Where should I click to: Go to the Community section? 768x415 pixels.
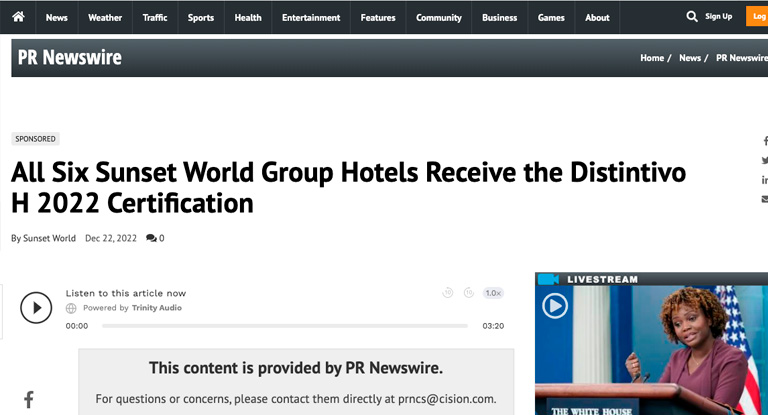coord(439,17)
